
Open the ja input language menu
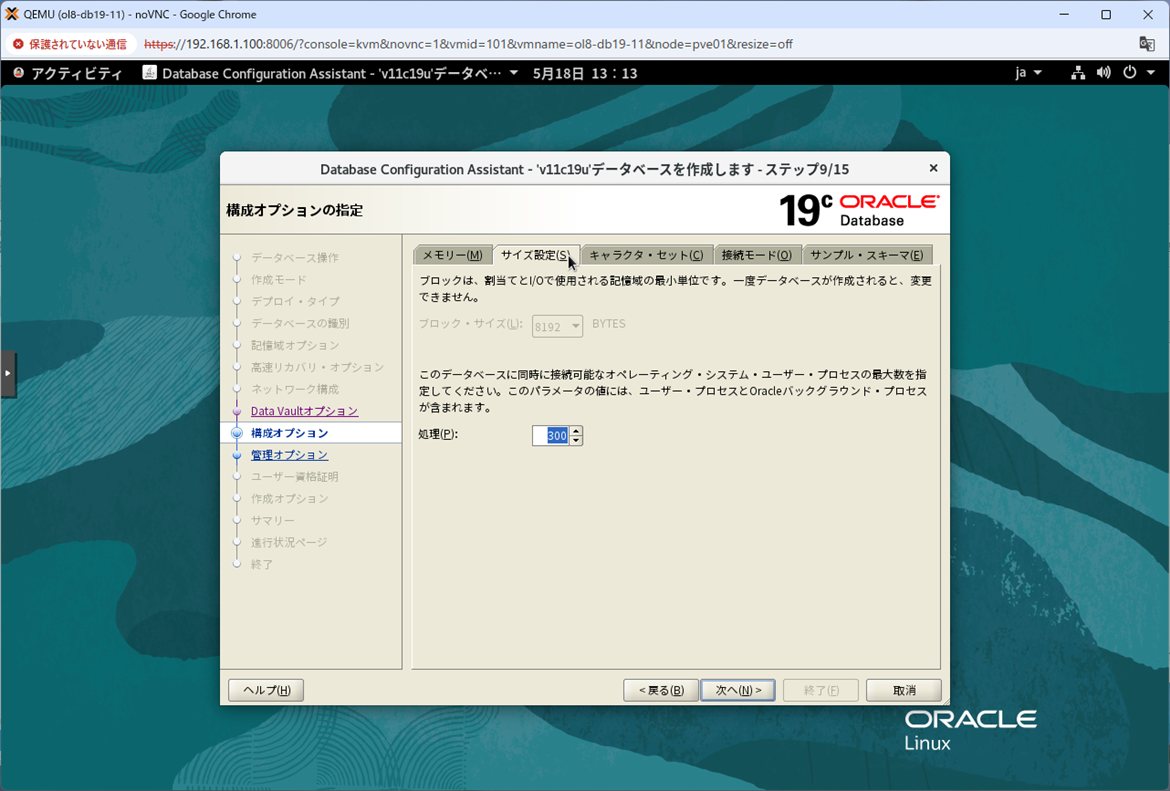tap(1028, 73)
